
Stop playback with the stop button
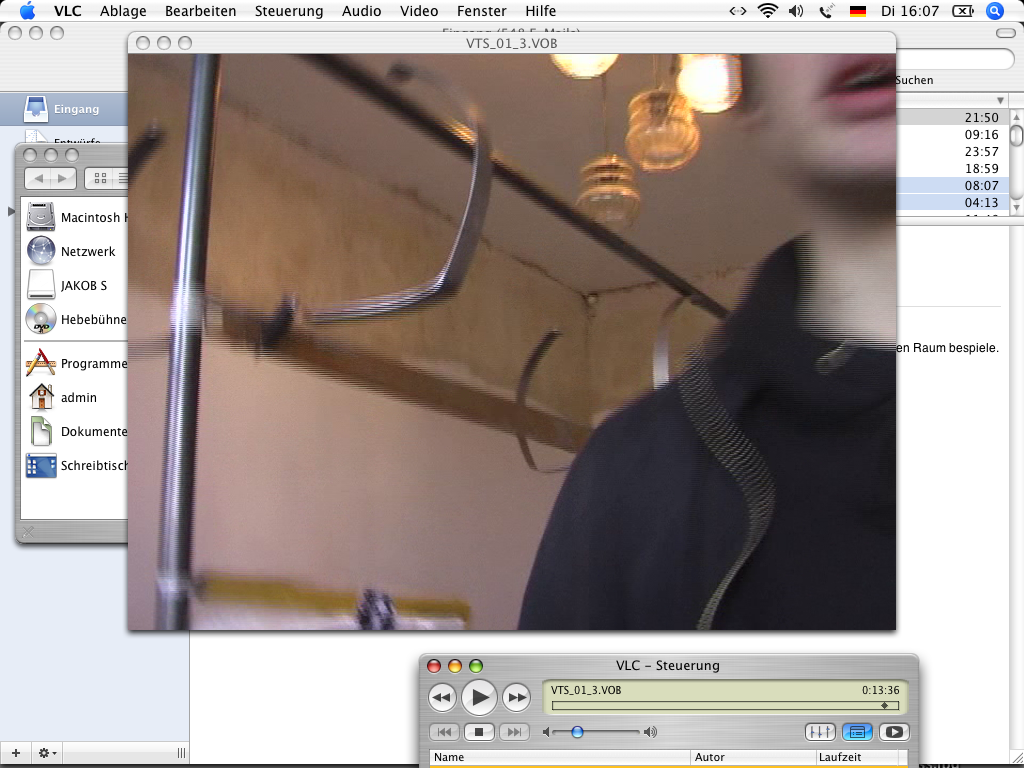coord(479,732)
